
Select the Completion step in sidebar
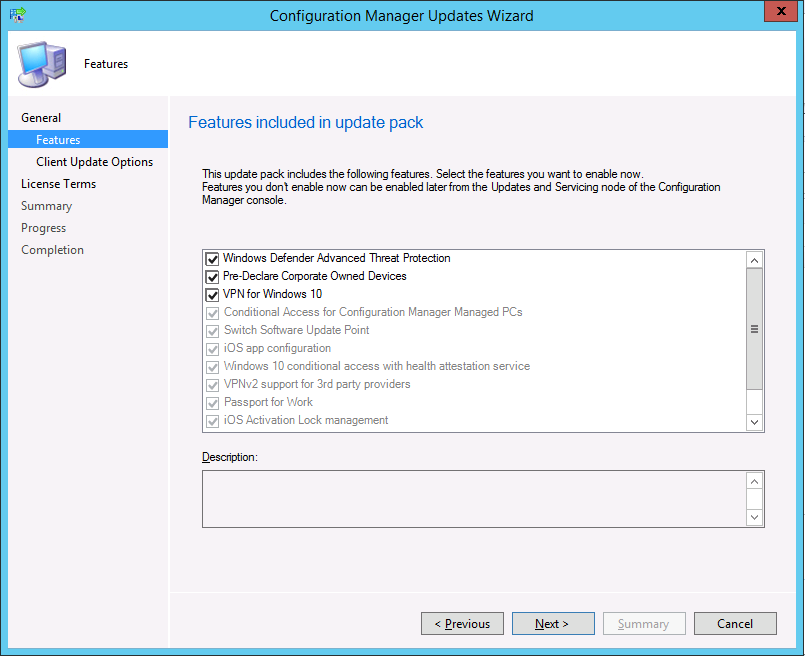52,250
